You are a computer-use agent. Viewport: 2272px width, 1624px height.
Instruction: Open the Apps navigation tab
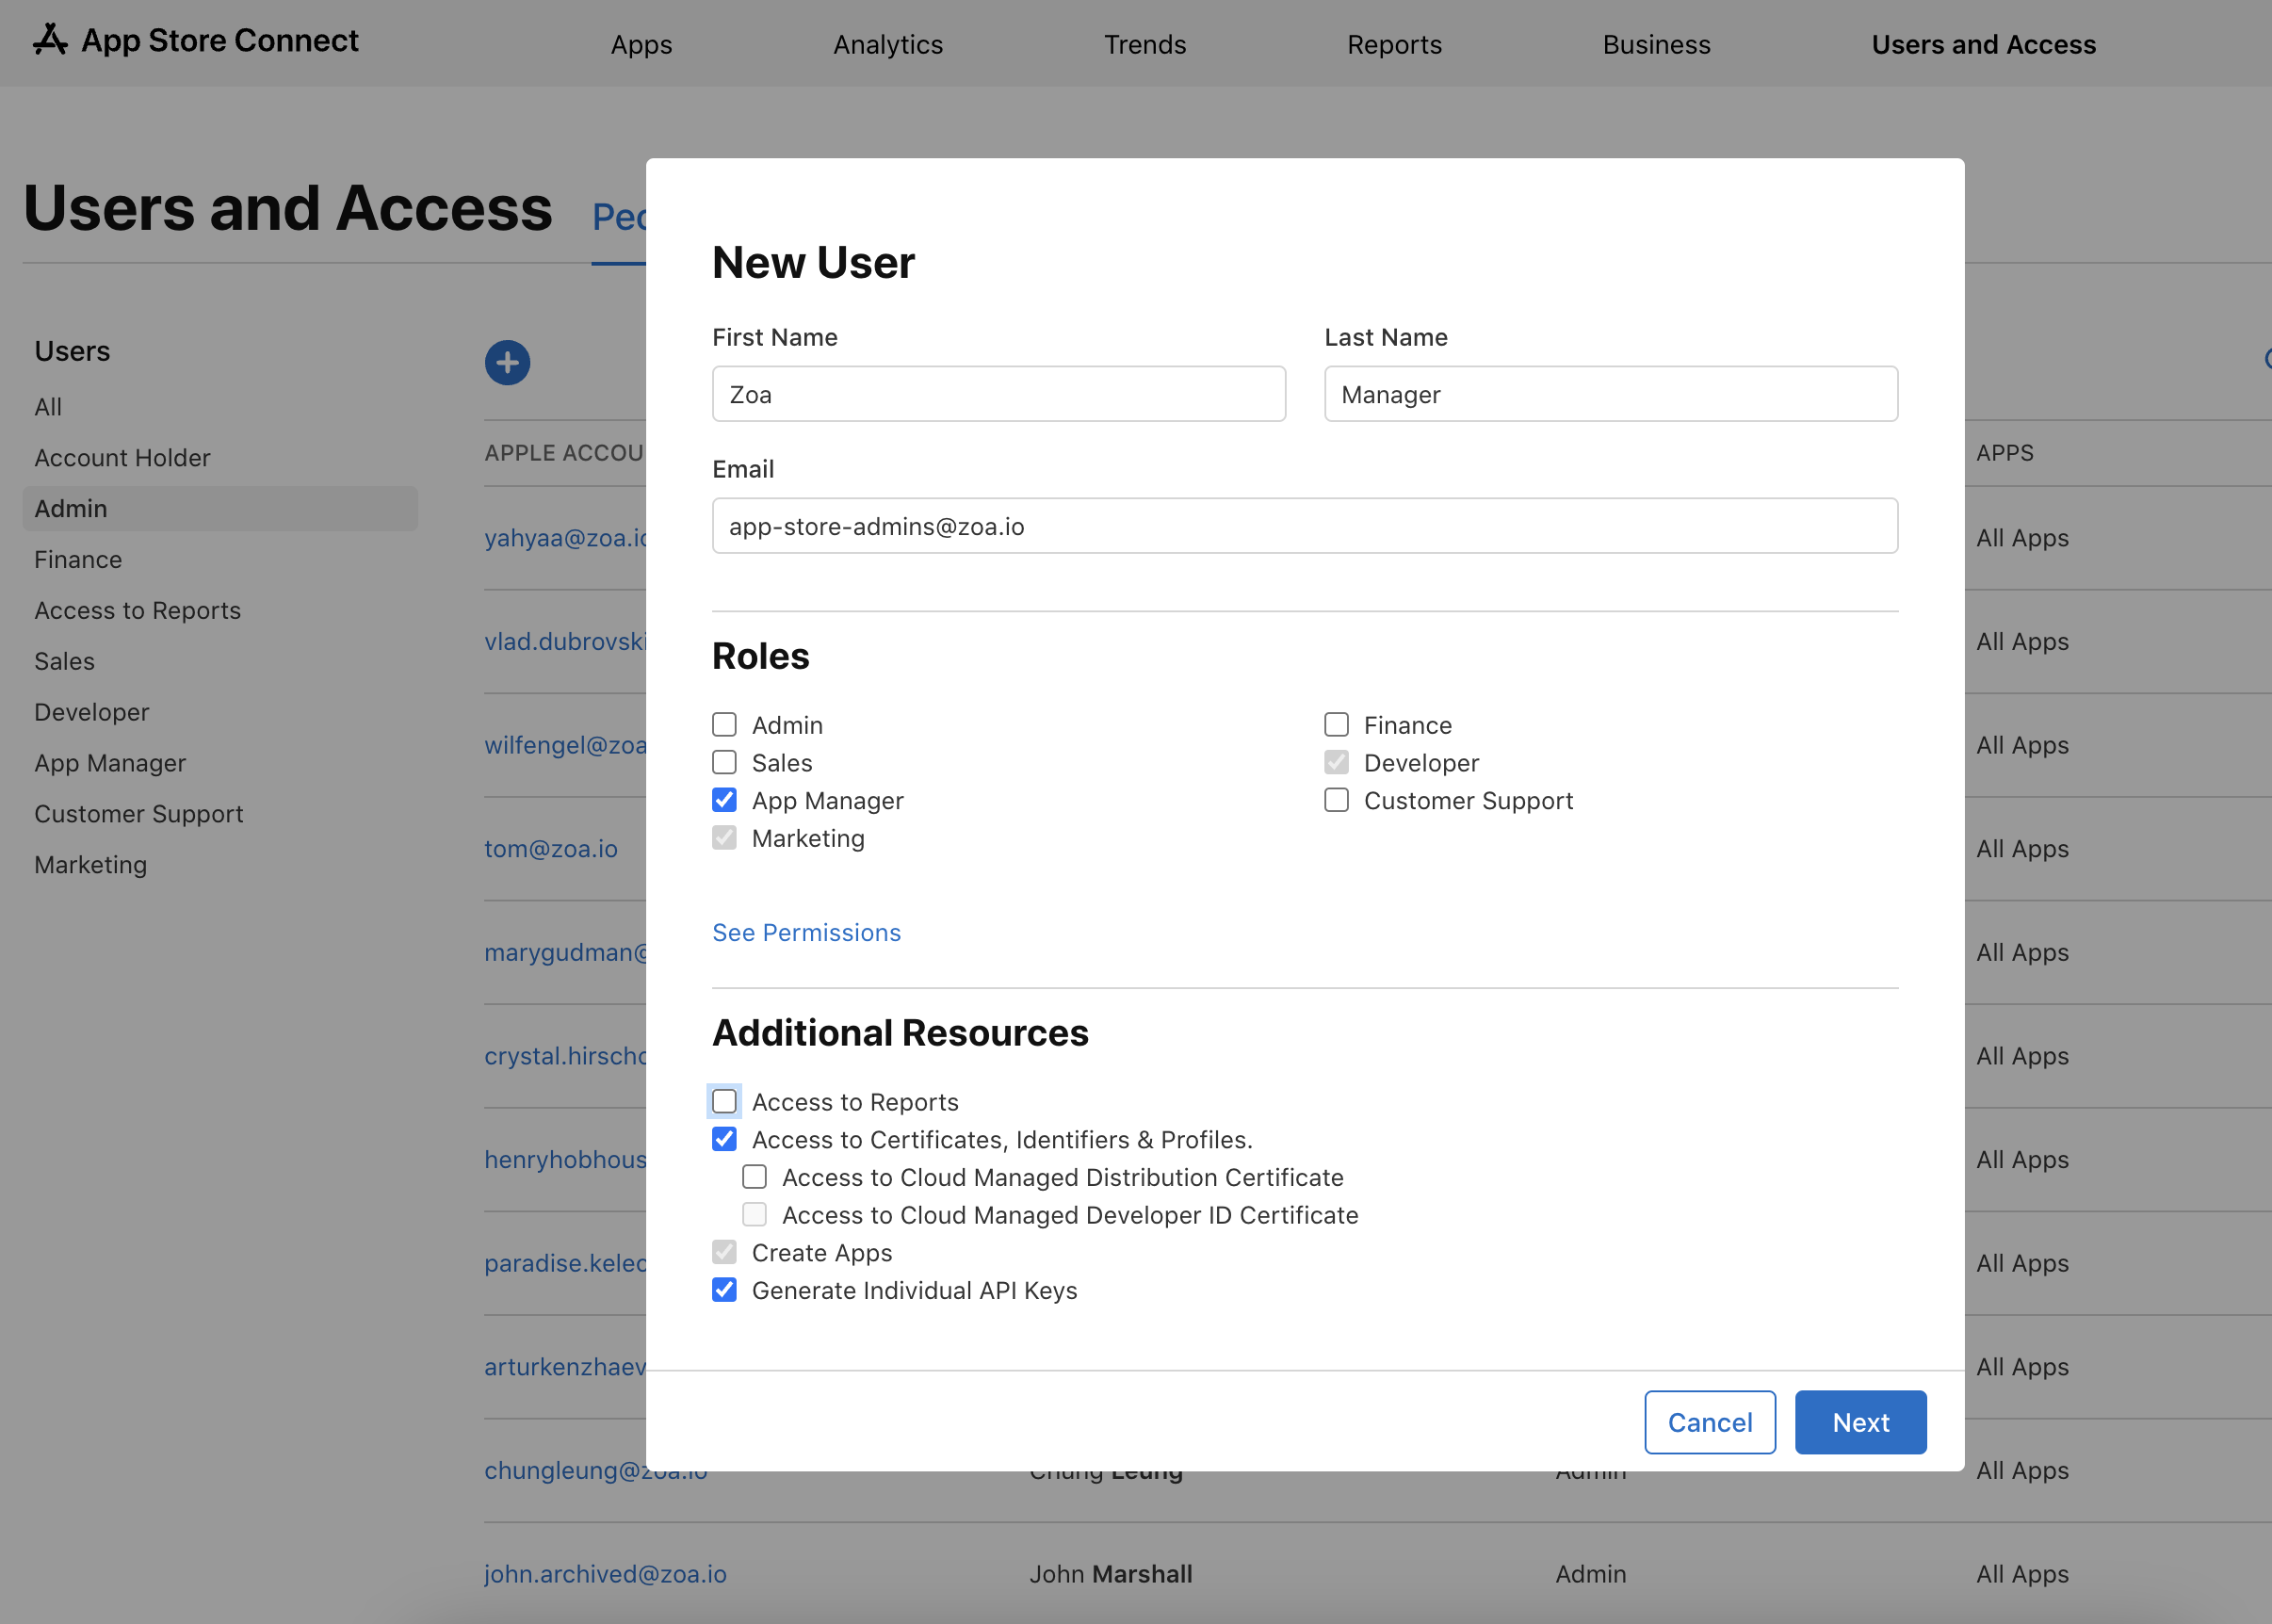[x=642, y=44]
